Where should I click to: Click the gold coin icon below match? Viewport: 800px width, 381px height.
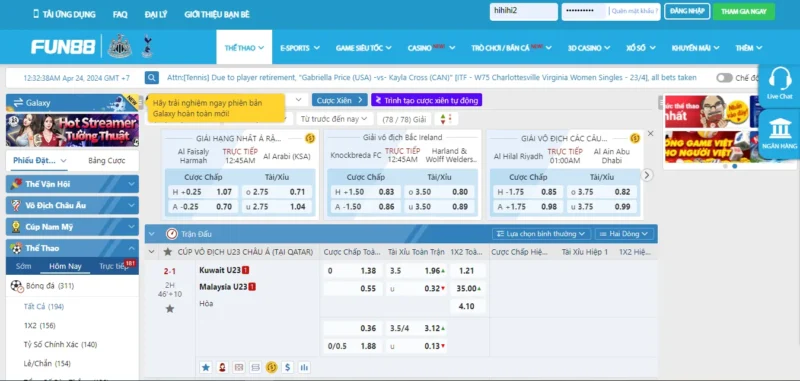[271, 367]
